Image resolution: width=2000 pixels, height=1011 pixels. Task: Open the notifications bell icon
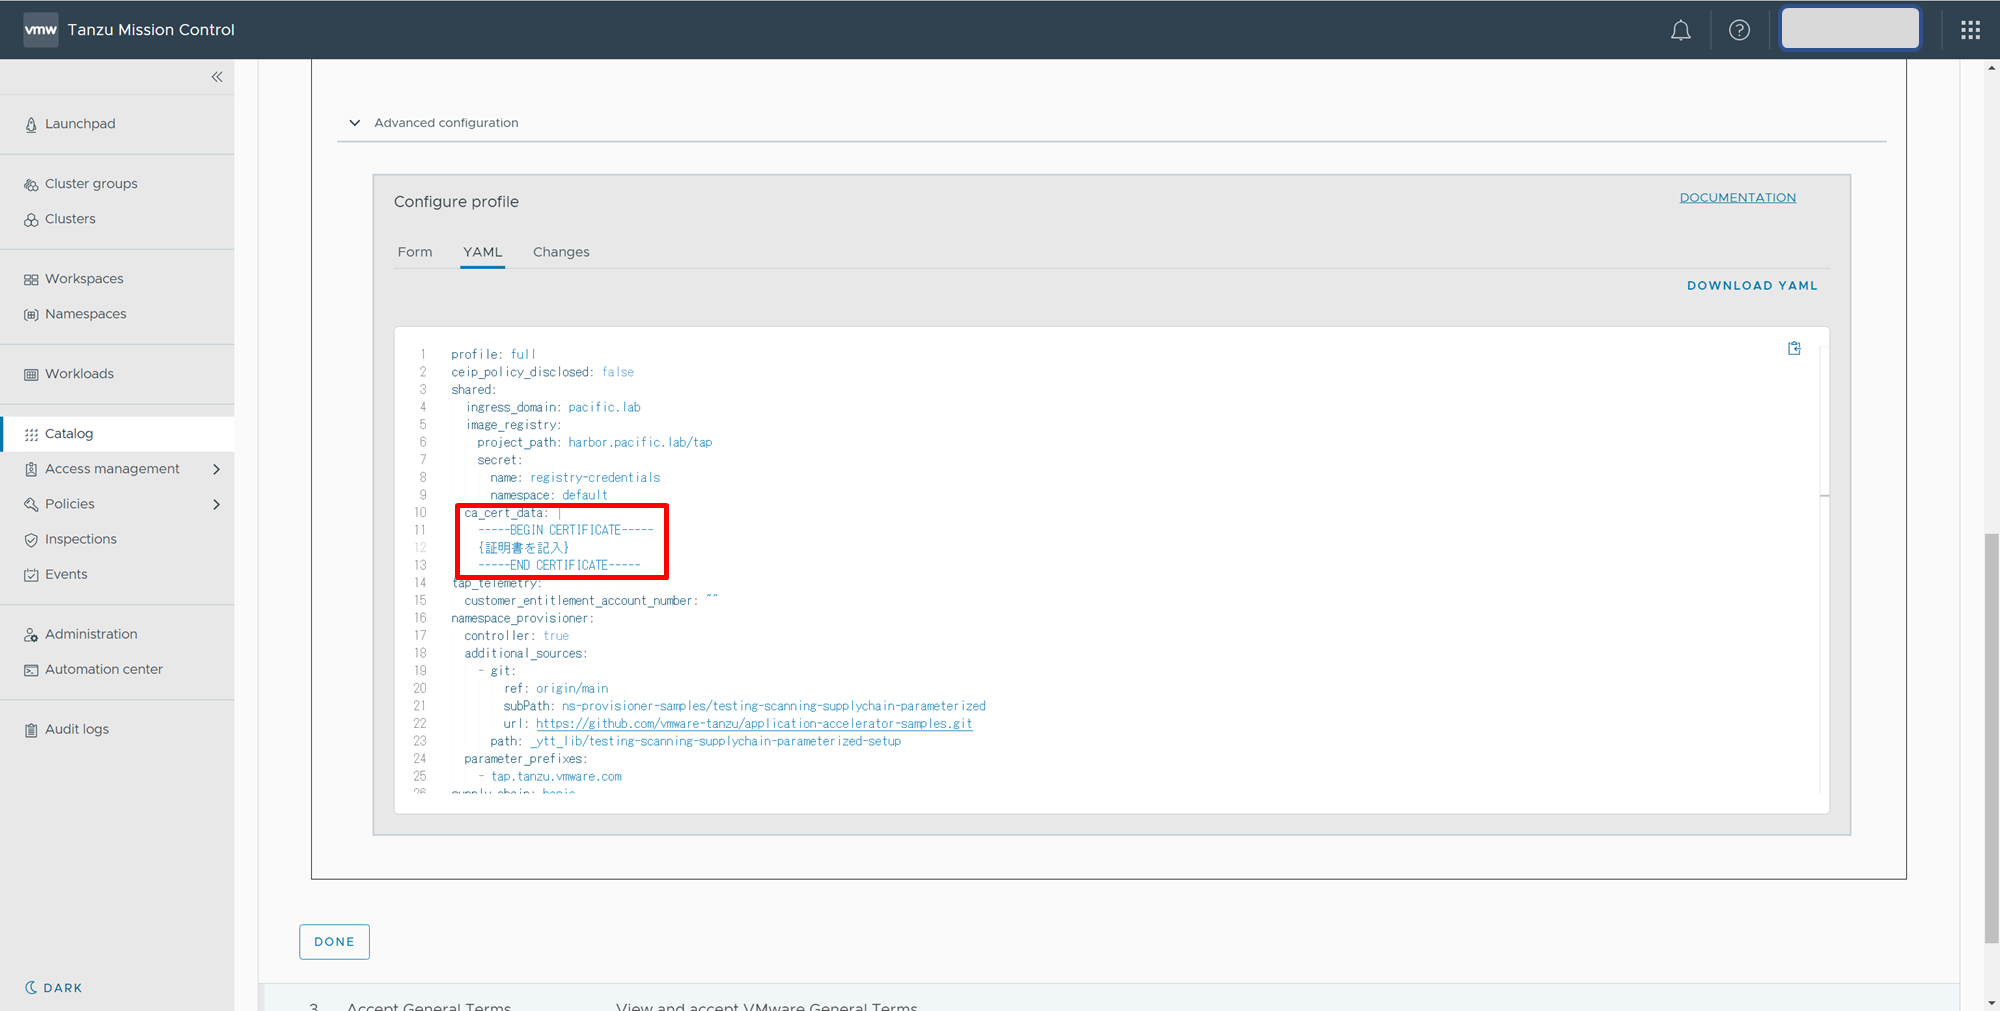(x=1680, y=30)
